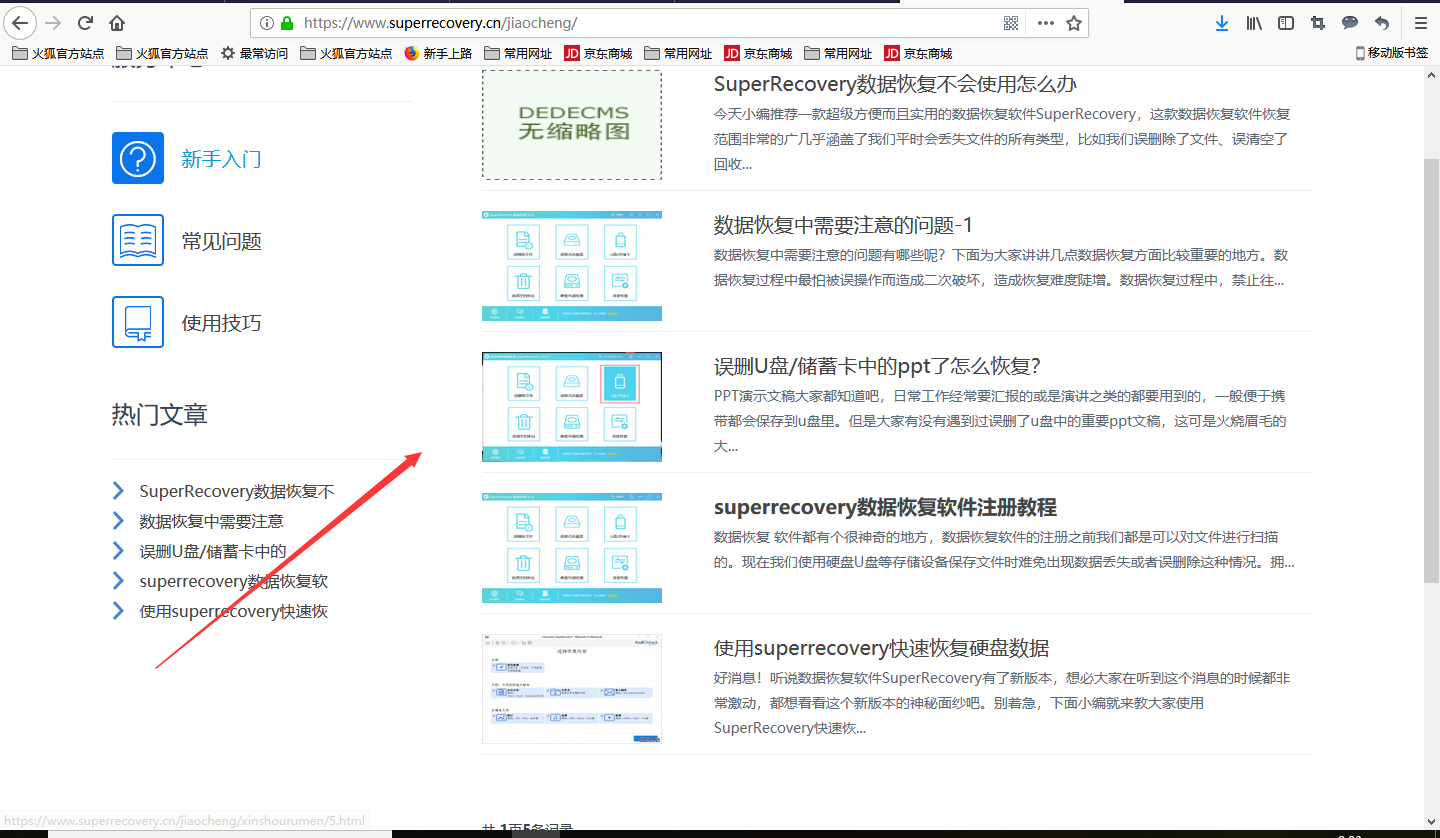The image size is (1440, 838).
Task: Open article '使用superrecovery快速恢复硬盘数据'
Action: tap(881, 648)
